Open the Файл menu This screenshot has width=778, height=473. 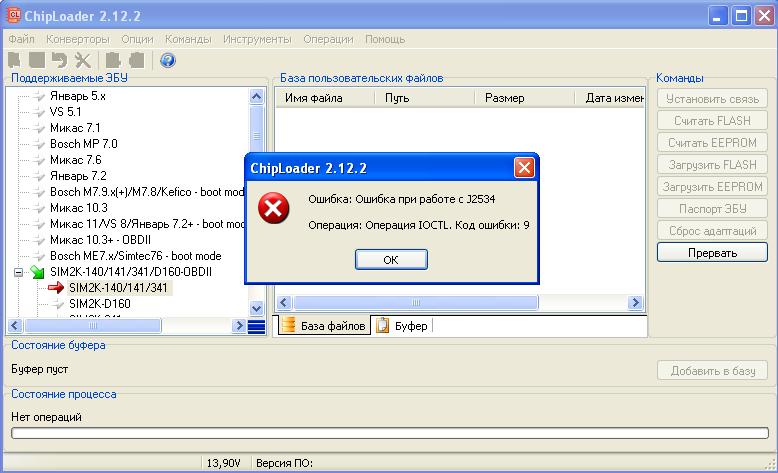[x=21, y=39]
